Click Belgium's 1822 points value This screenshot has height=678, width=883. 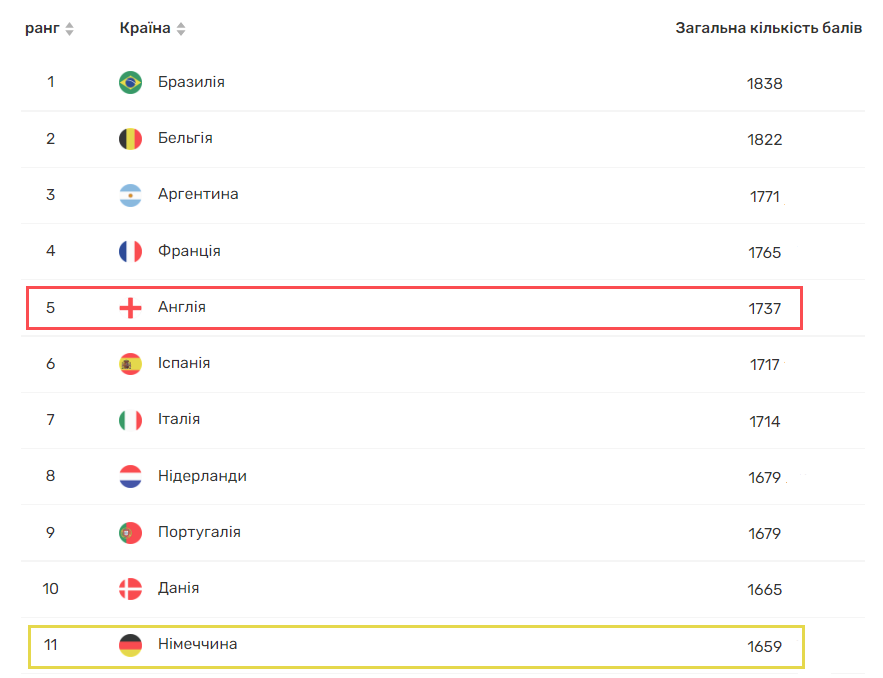(x=764, y=140)
